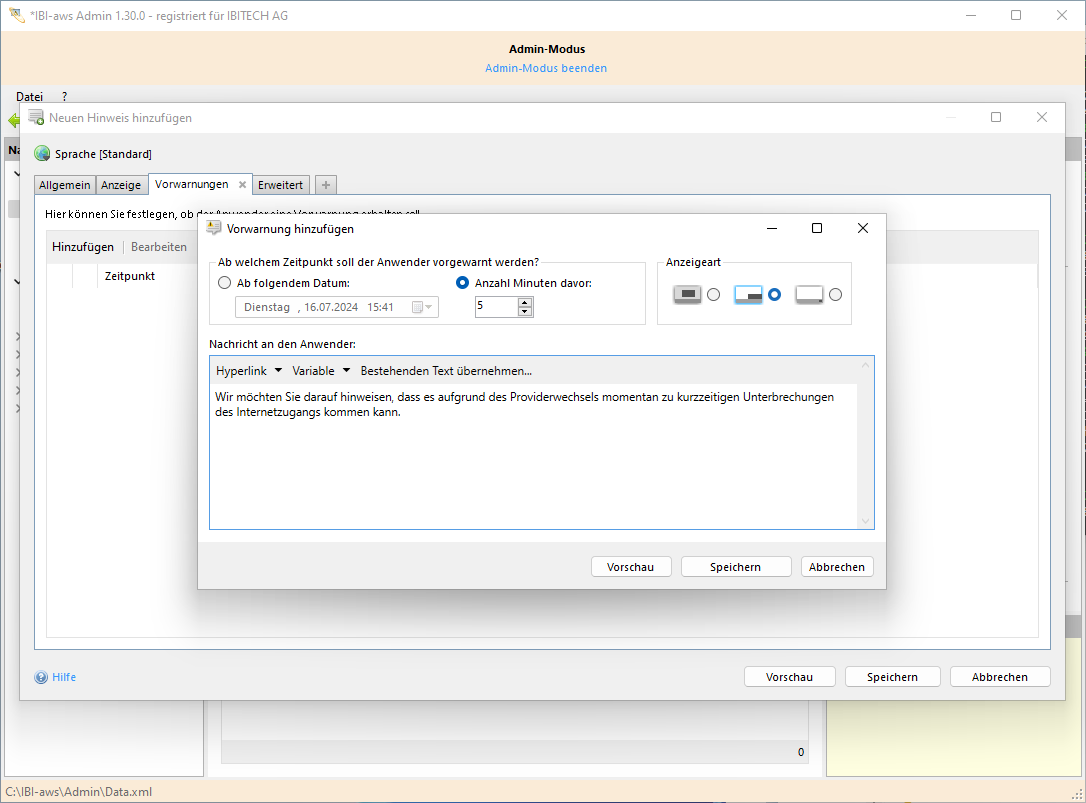
Task: Click Speichern in the Vorwarnung dialog
Action: (x=735, y=567)
